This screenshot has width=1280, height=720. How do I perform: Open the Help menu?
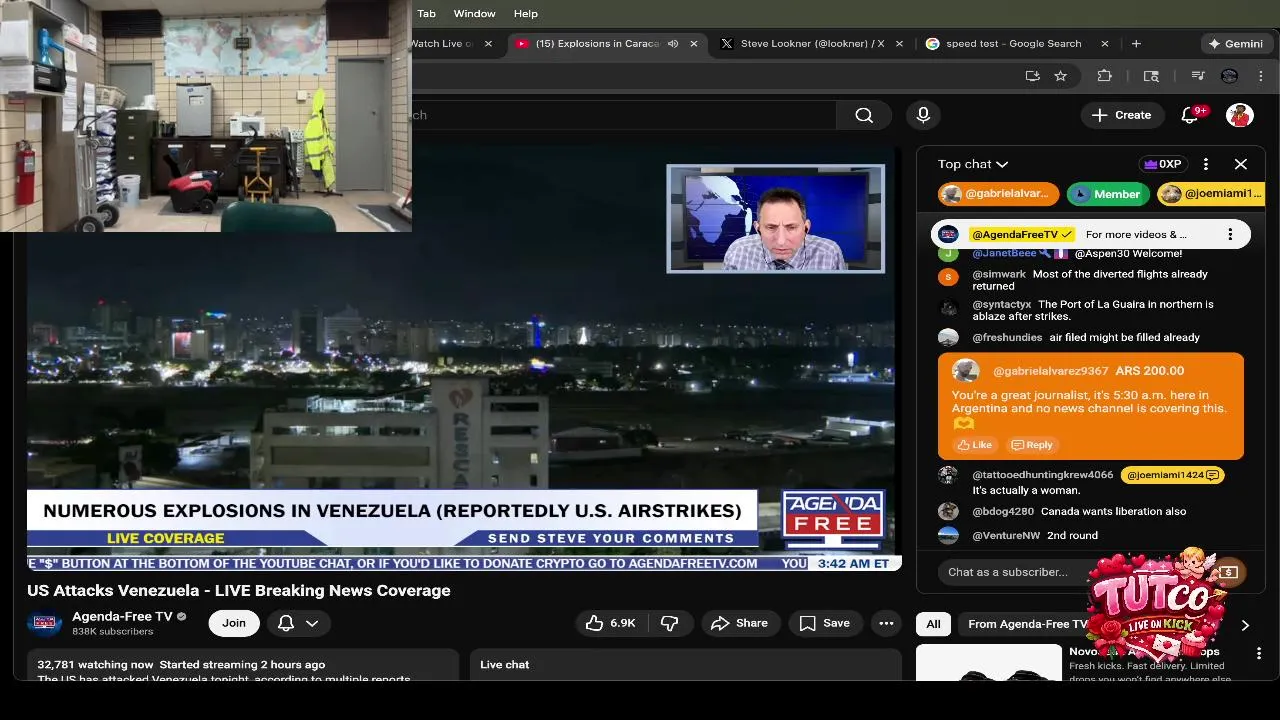526,13
